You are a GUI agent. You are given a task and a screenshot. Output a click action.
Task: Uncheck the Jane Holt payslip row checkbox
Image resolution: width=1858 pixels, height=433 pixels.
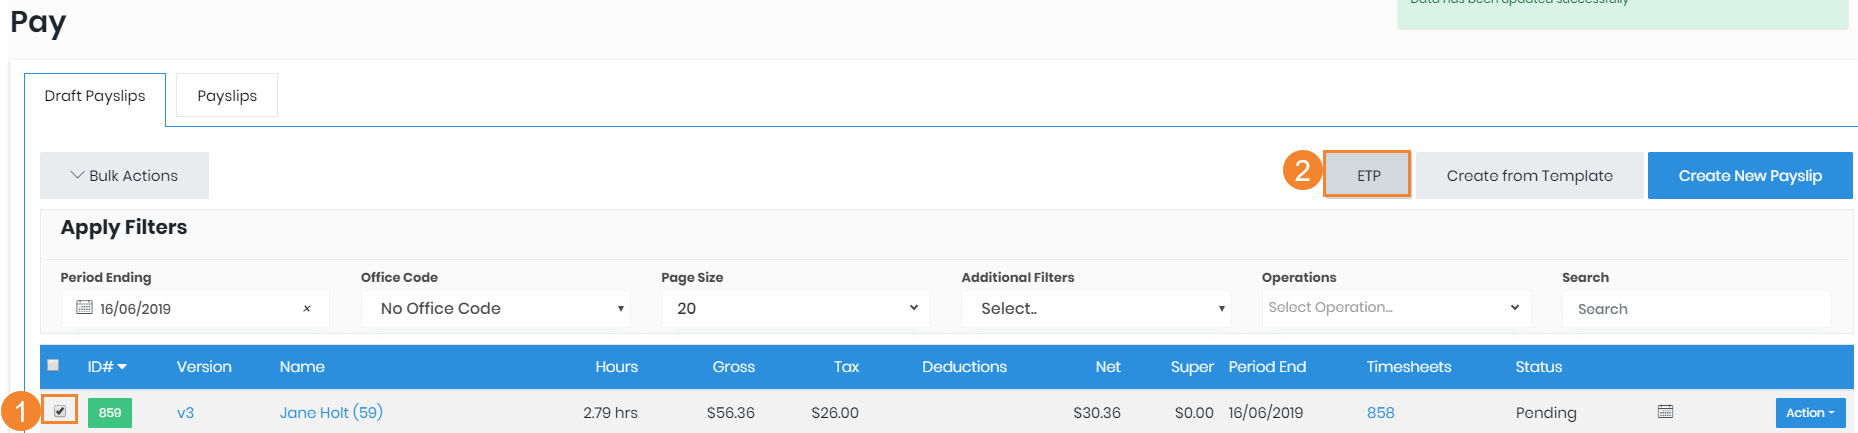60,411
